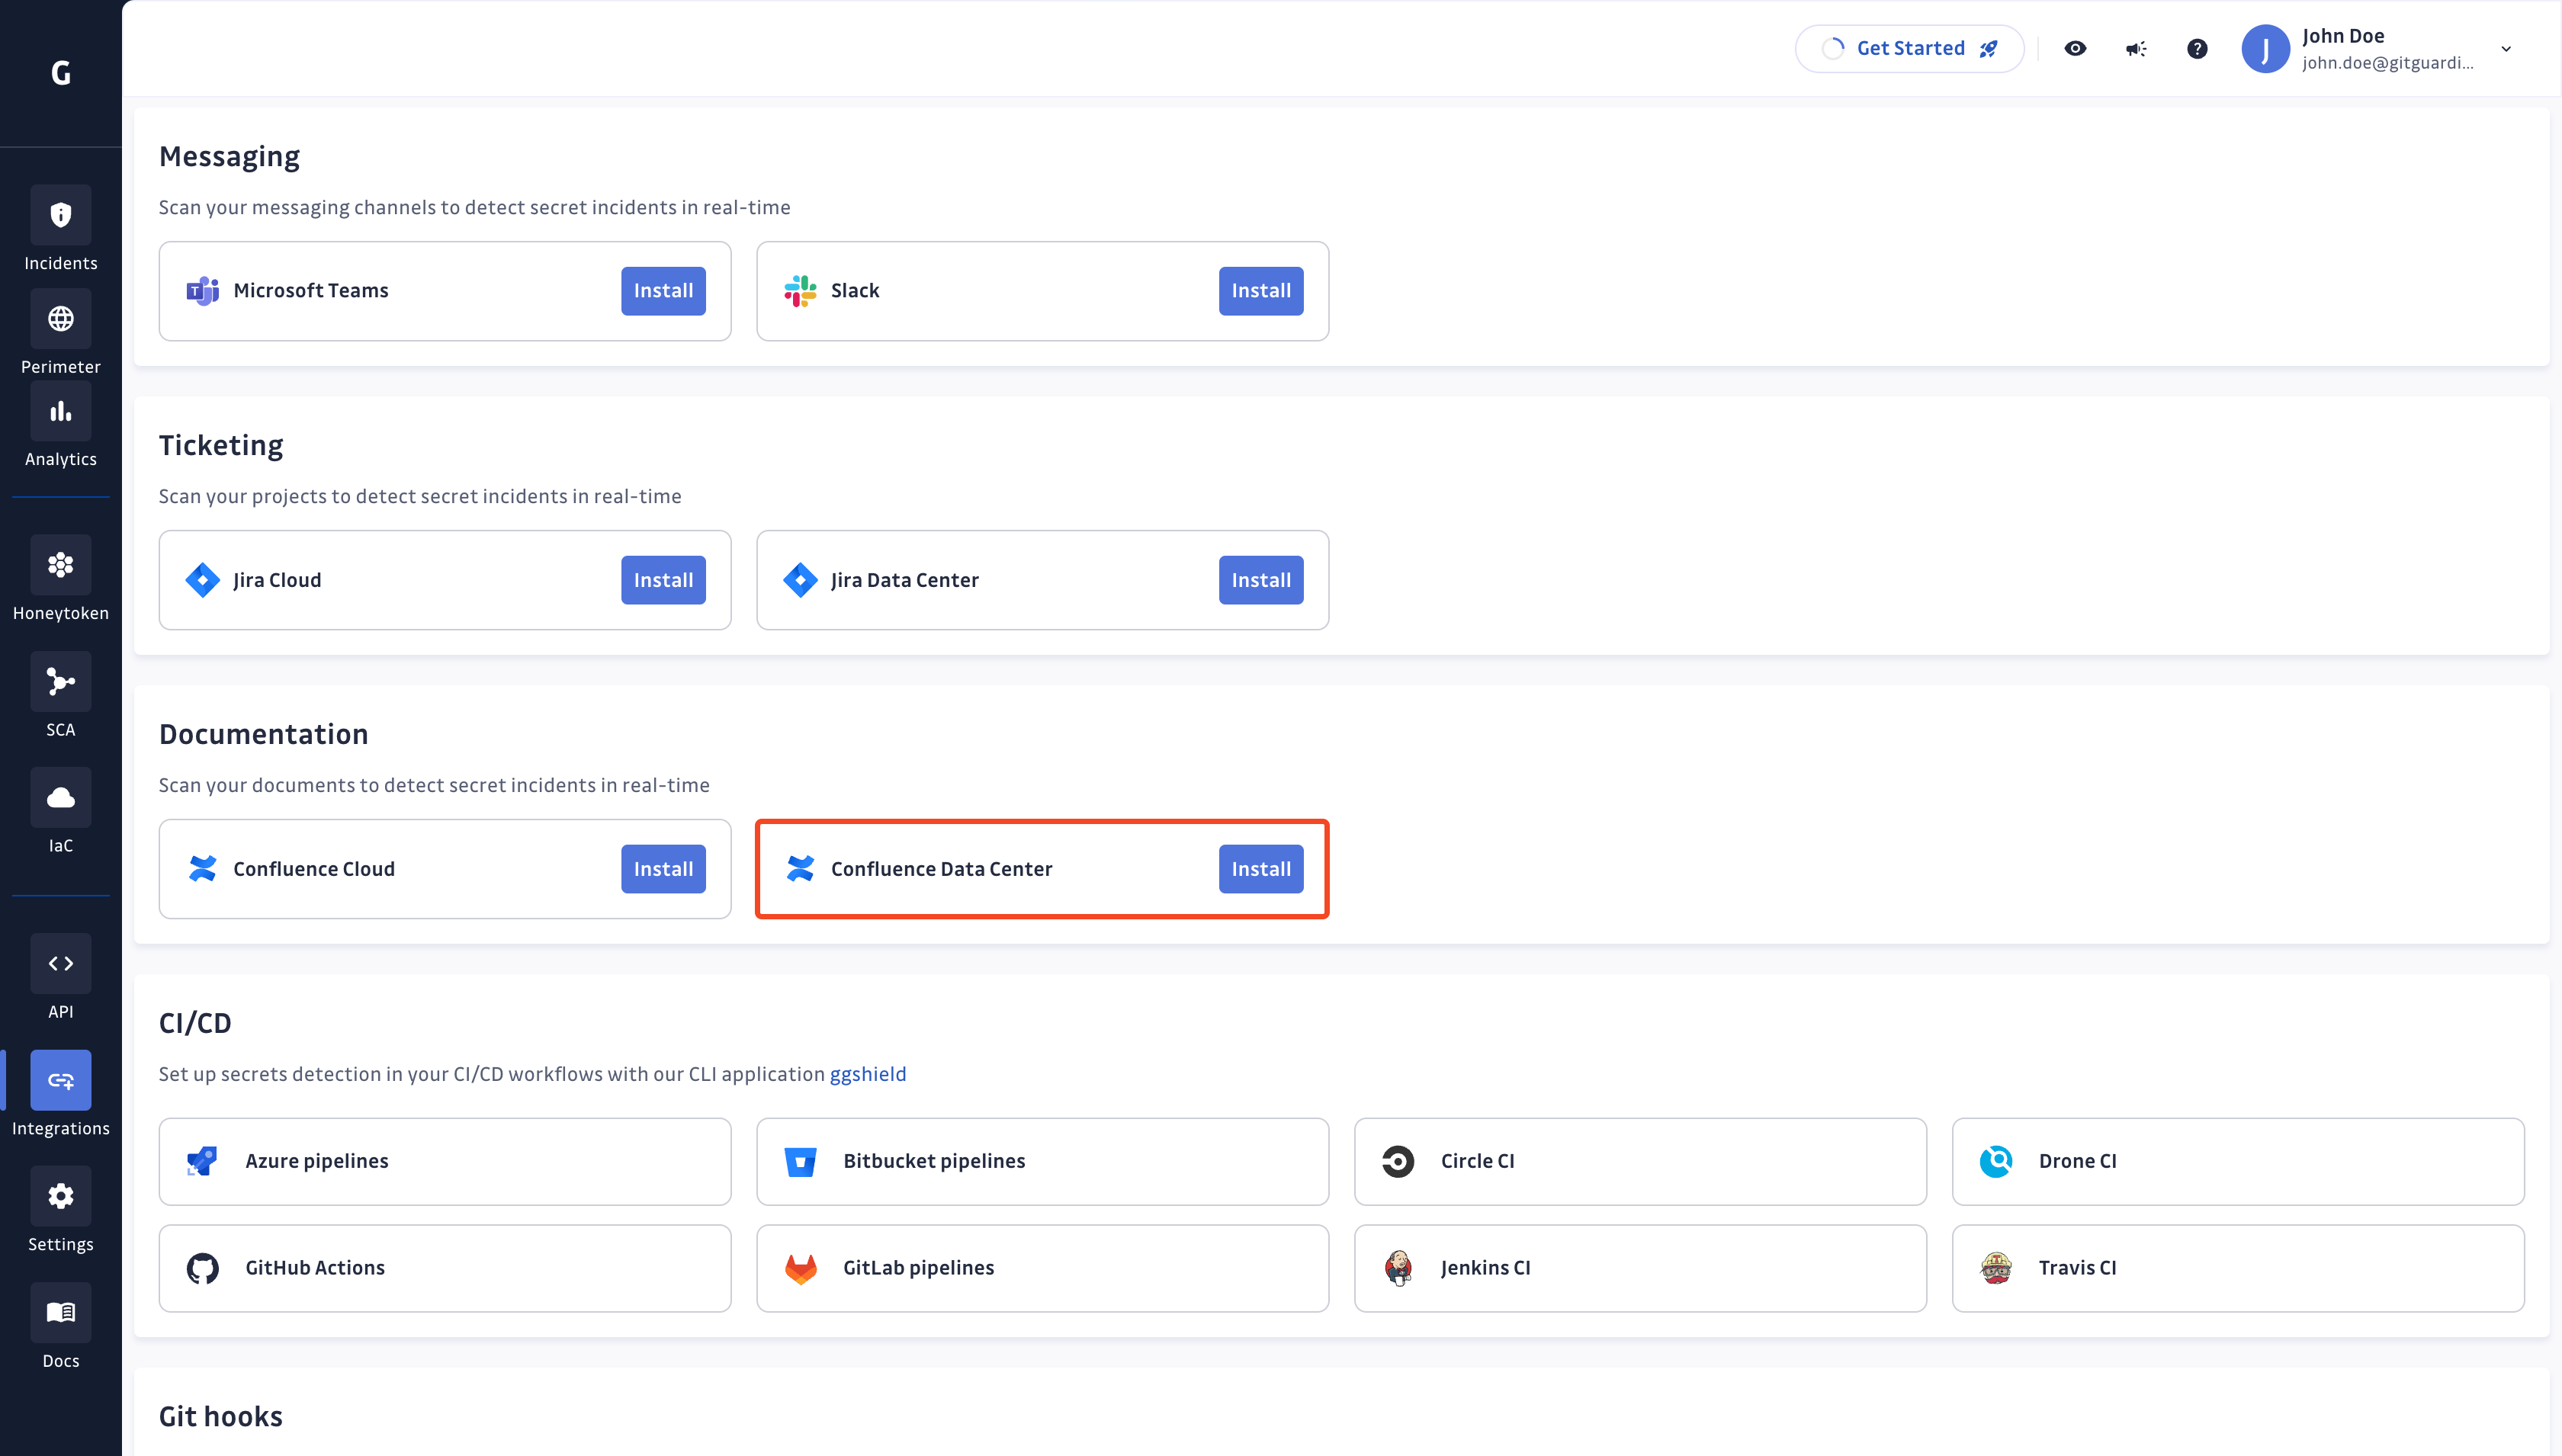This screenshot has height=1456, width=2562.
Task: Install the Confluence Cloud integration
Action: tap(663, 869)
